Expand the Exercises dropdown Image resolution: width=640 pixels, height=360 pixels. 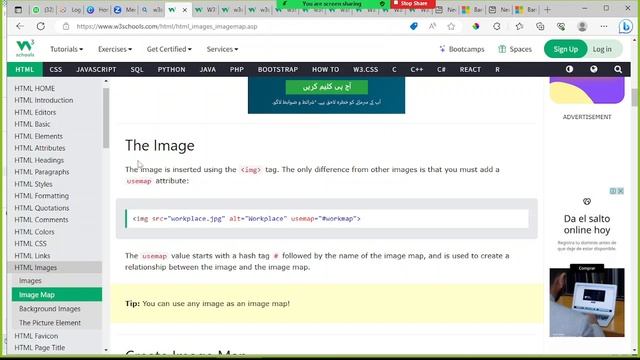point(115,49)
